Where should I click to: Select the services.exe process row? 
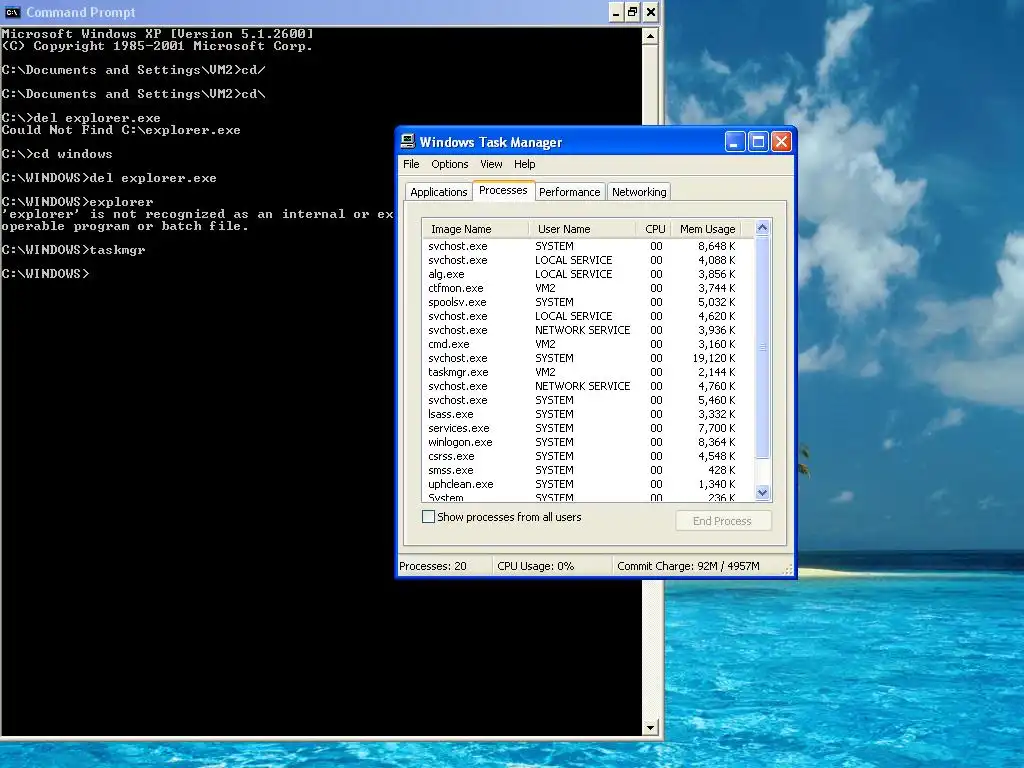point(588,428)
